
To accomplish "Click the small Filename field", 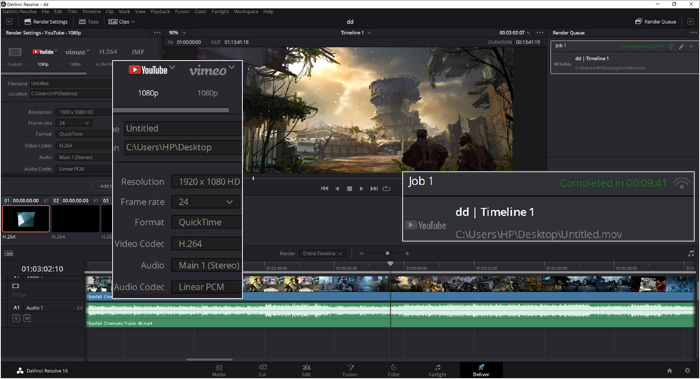I will pos(71,83).
